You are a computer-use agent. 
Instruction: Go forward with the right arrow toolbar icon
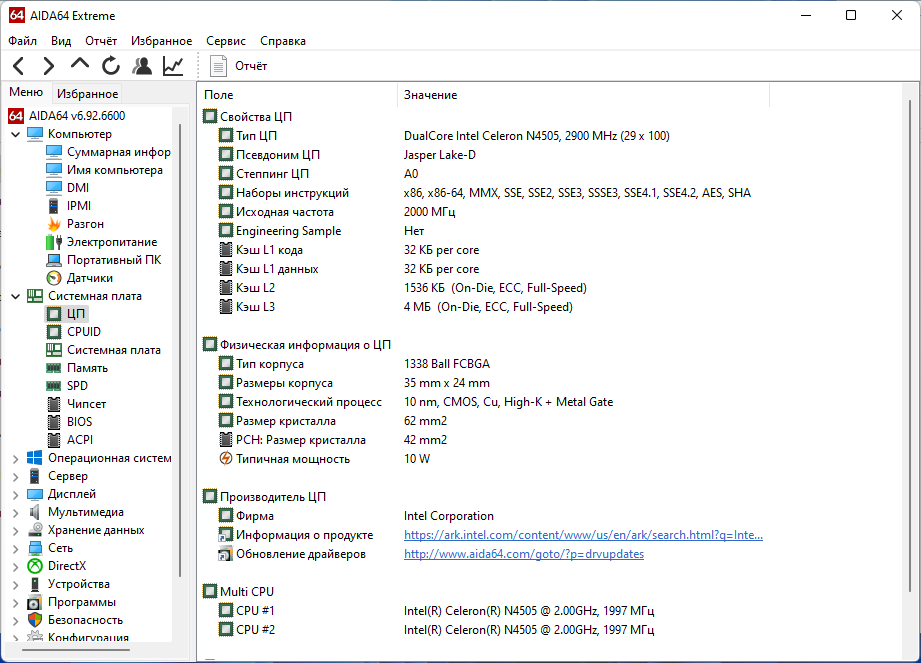49,66
